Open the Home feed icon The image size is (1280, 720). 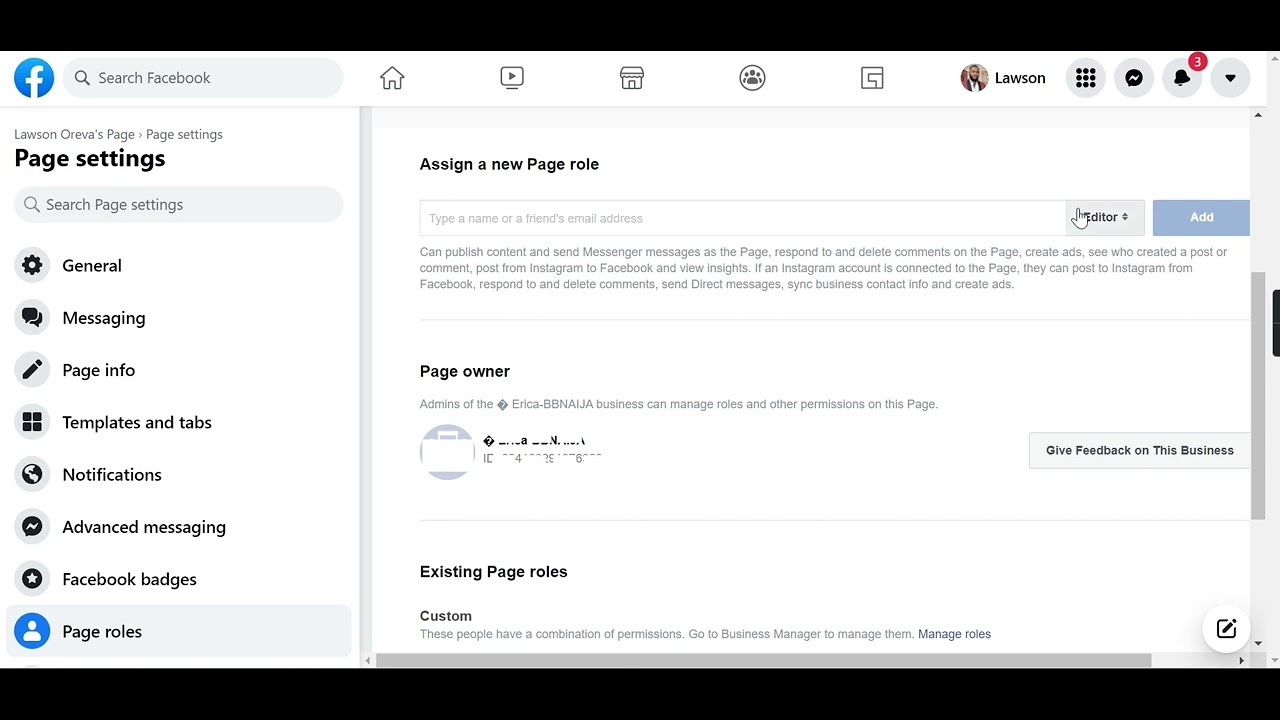[392, 78]
